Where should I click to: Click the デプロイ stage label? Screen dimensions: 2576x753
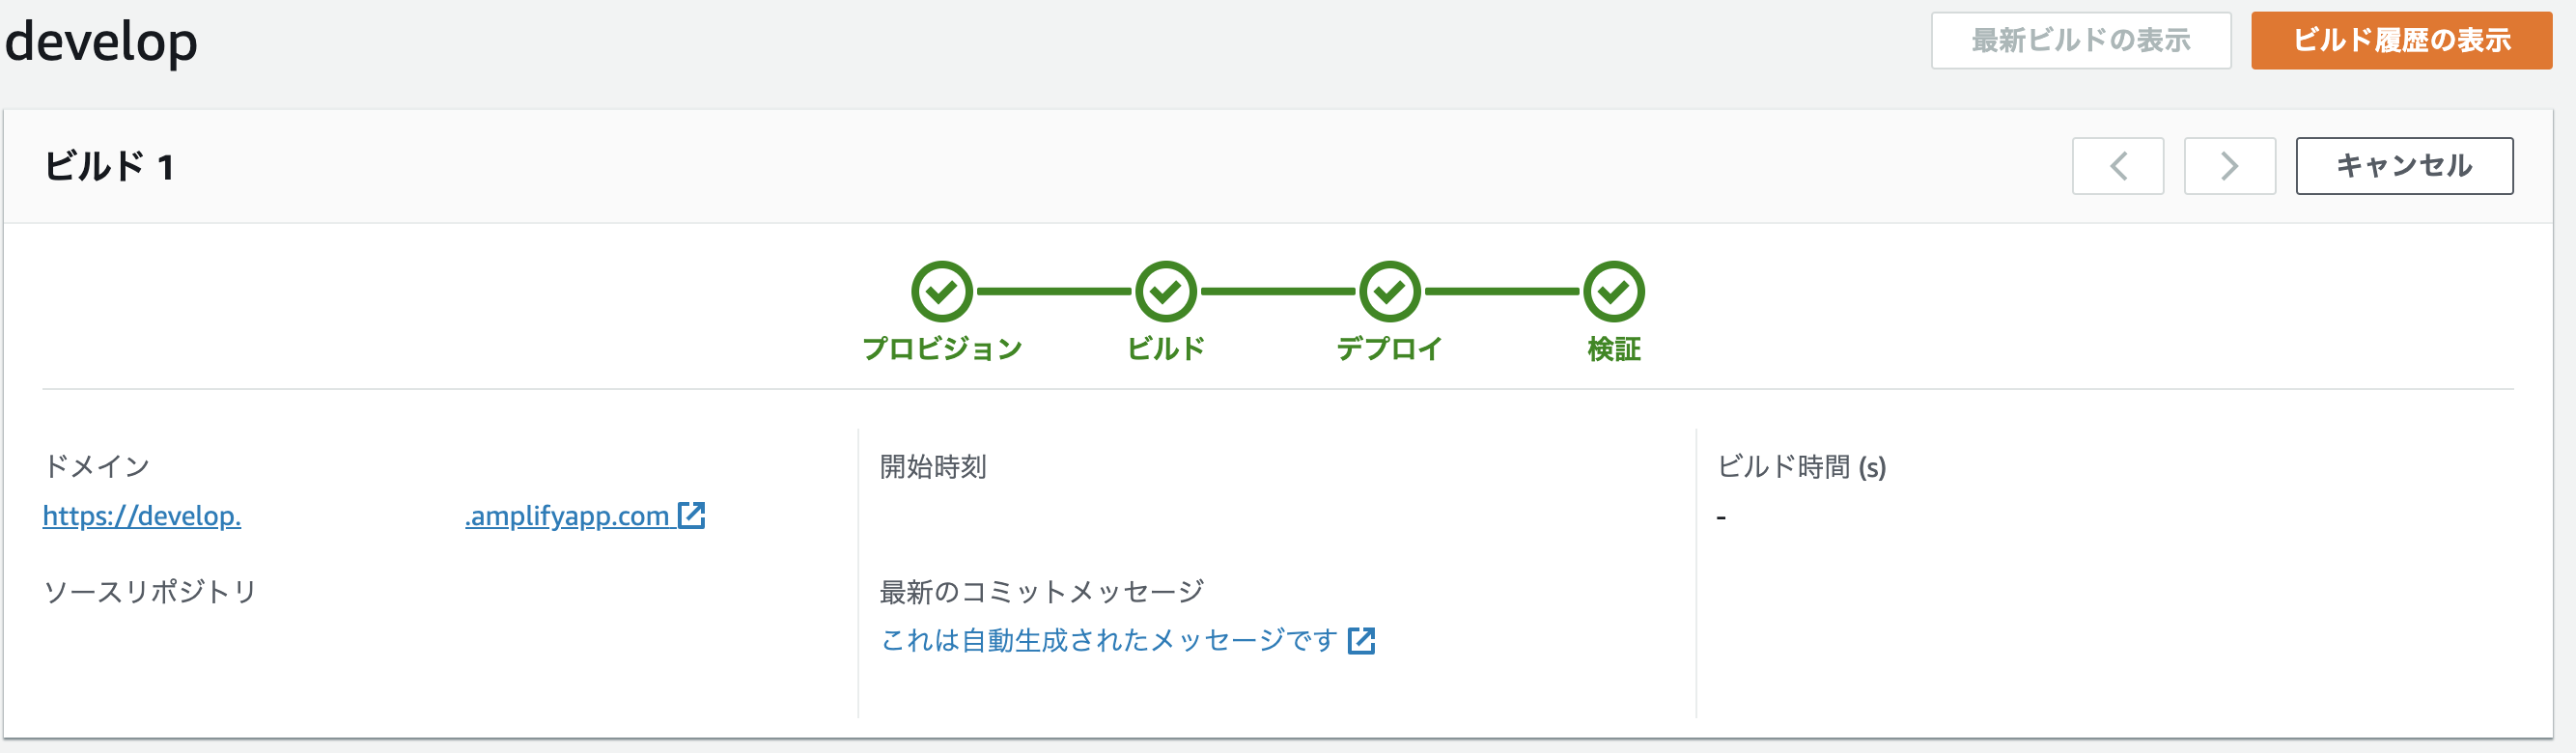pos(1388,350)
